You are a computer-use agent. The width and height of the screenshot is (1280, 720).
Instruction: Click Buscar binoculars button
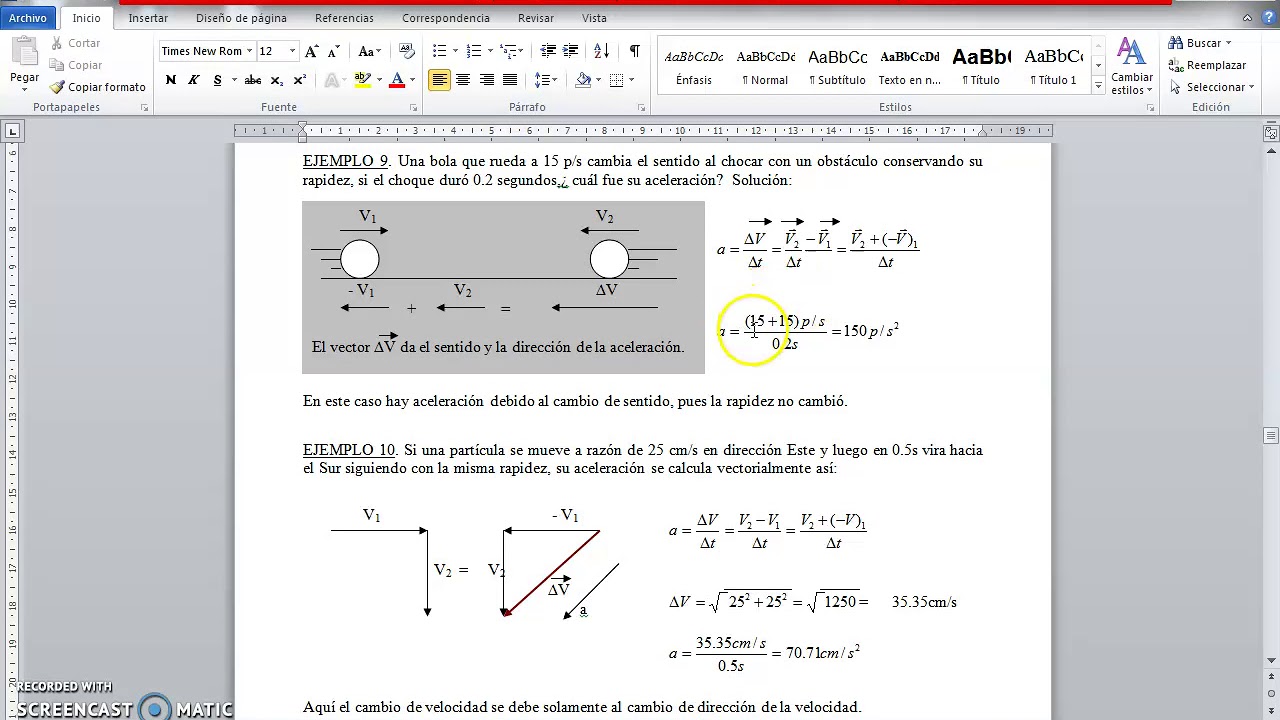tap(1200, 43)
